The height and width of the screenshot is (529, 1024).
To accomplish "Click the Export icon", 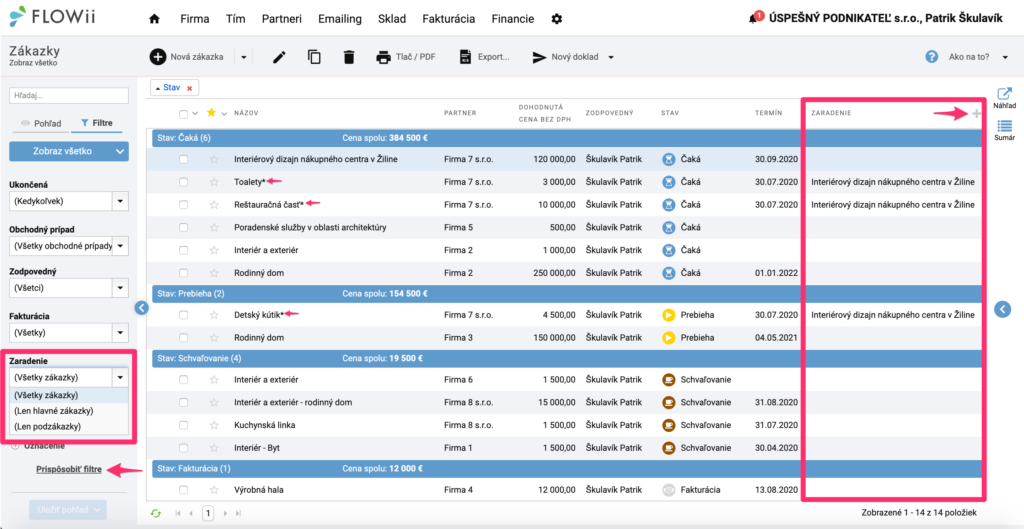I will click(466, 57).
